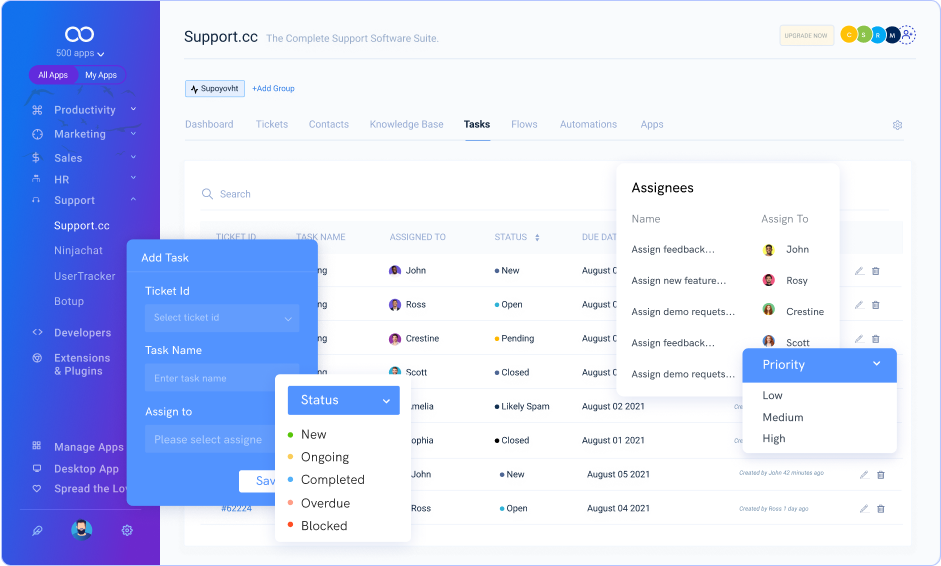Click the +Add Group link

pos(273,89)
